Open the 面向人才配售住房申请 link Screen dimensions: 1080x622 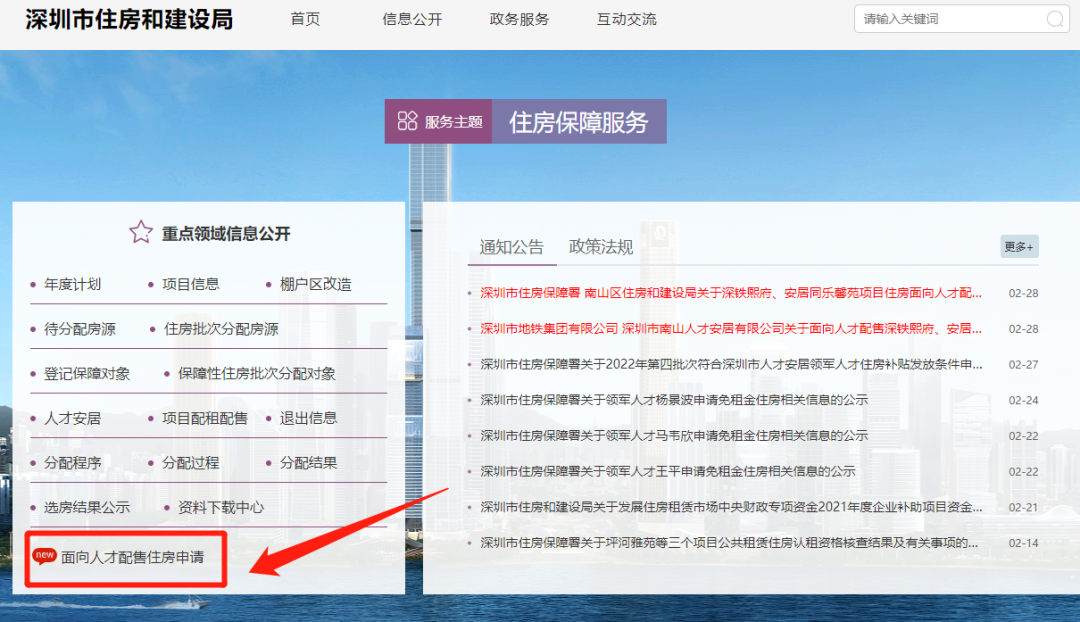[x=133, y=556]
